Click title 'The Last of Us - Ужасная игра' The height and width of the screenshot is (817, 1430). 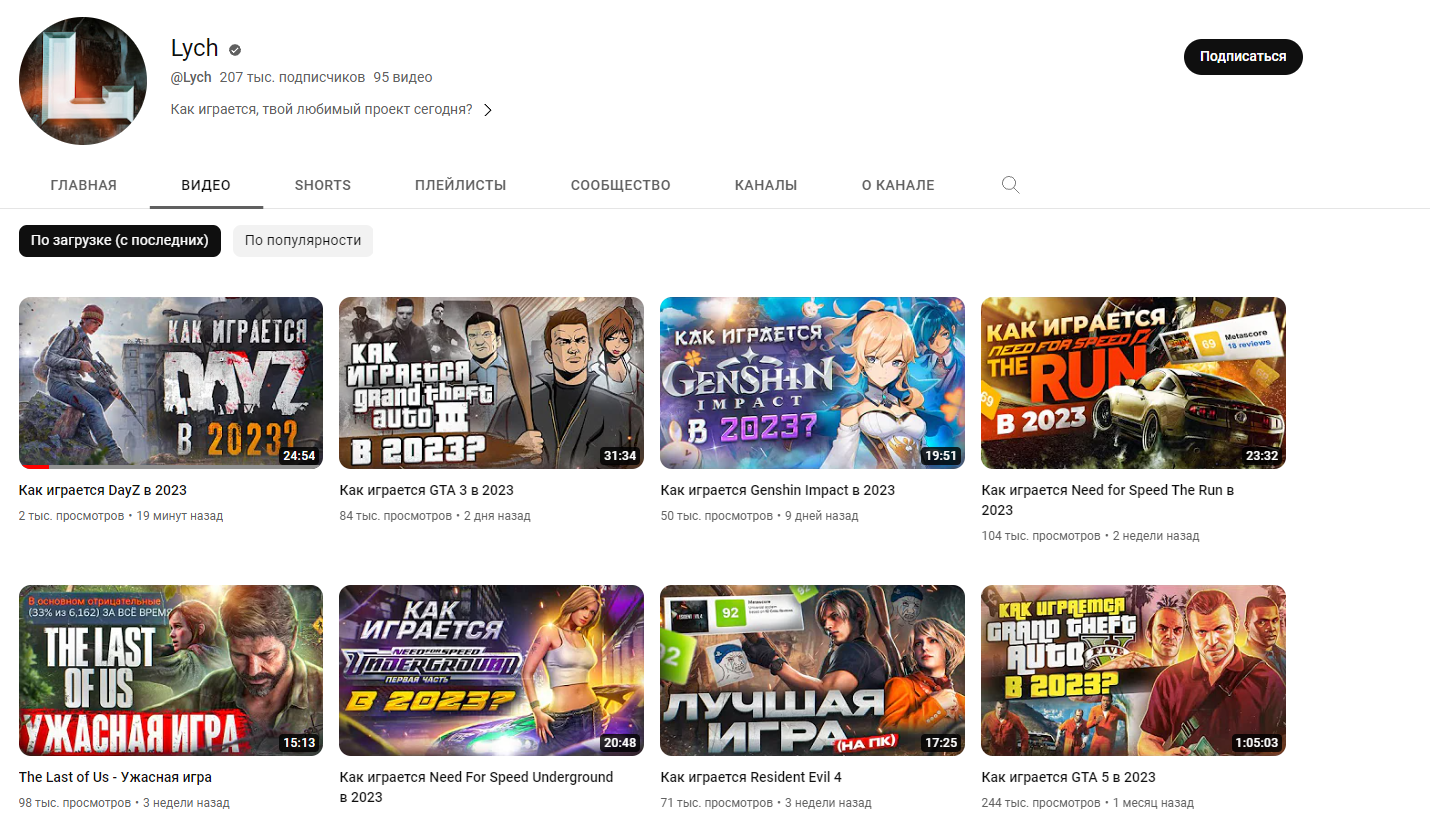[x=116, y=777]
